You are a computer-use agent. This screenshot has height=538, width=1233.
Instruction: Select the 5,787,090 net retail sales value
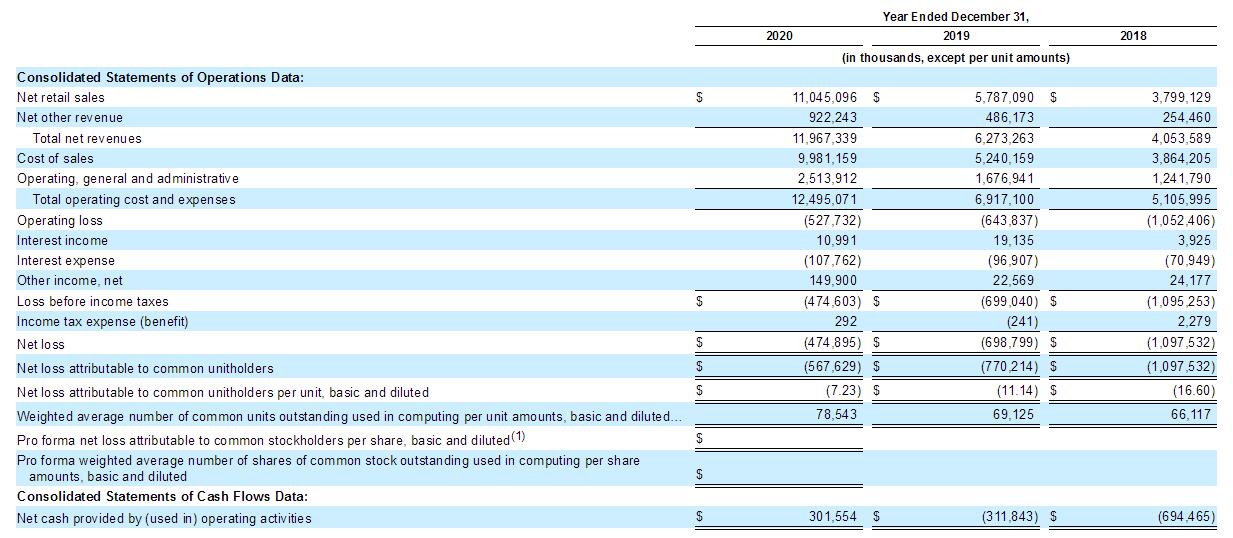click(1005, 98)
